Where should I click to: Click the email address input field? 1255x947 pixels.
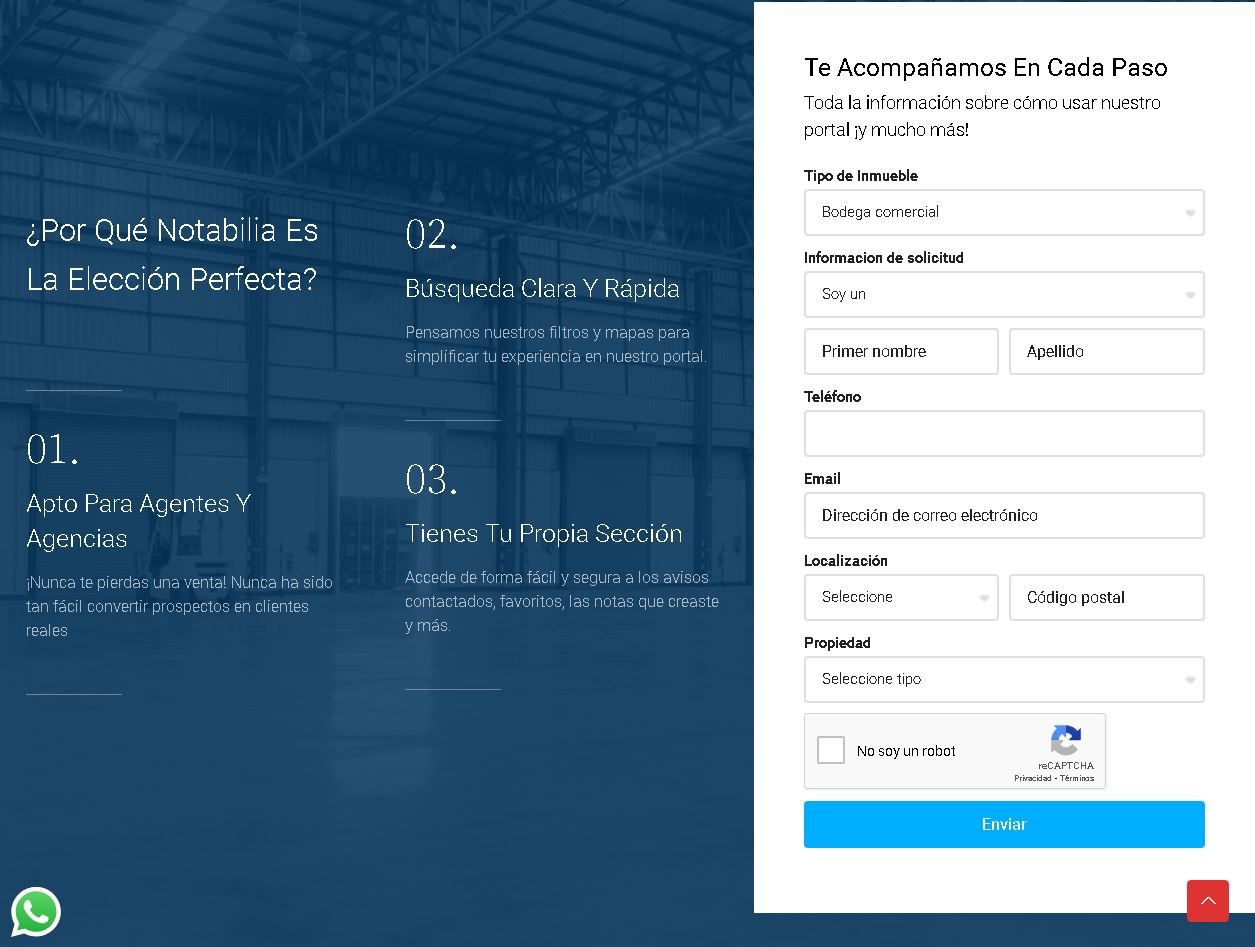(x=1004, y=515)
